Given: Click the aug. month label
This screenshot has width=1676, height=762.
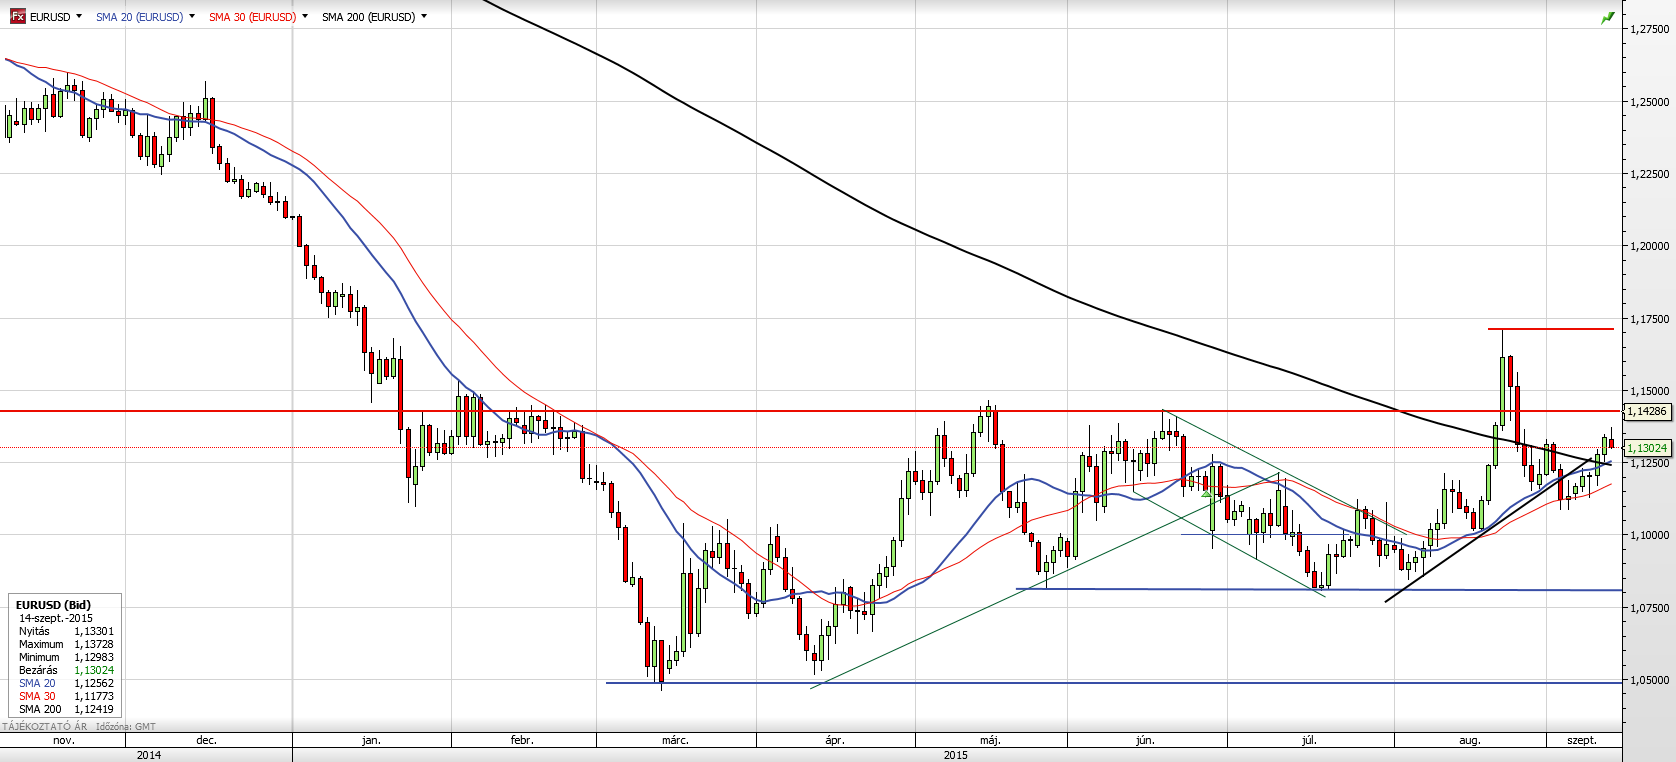Looking at the screenshot, I should coord(1469,740).
